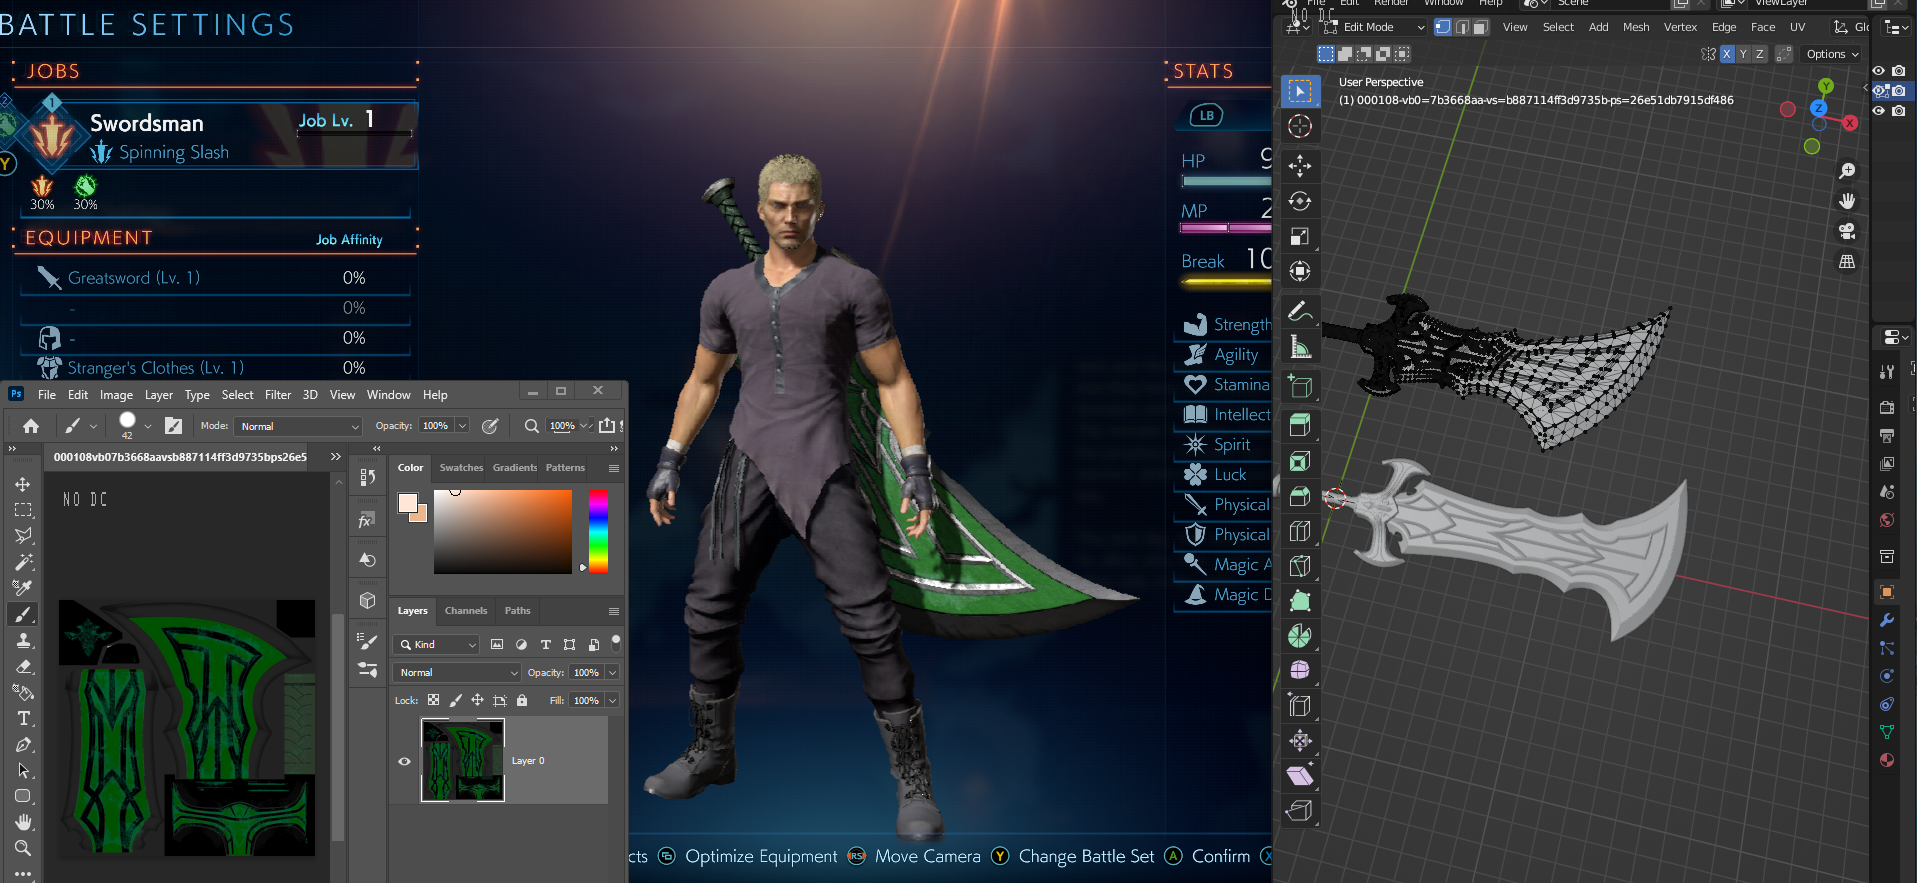Choose Blender's Annotate pencil tool
The width and height of the screenshot is (1917, 883).
tap(1300, 311)
